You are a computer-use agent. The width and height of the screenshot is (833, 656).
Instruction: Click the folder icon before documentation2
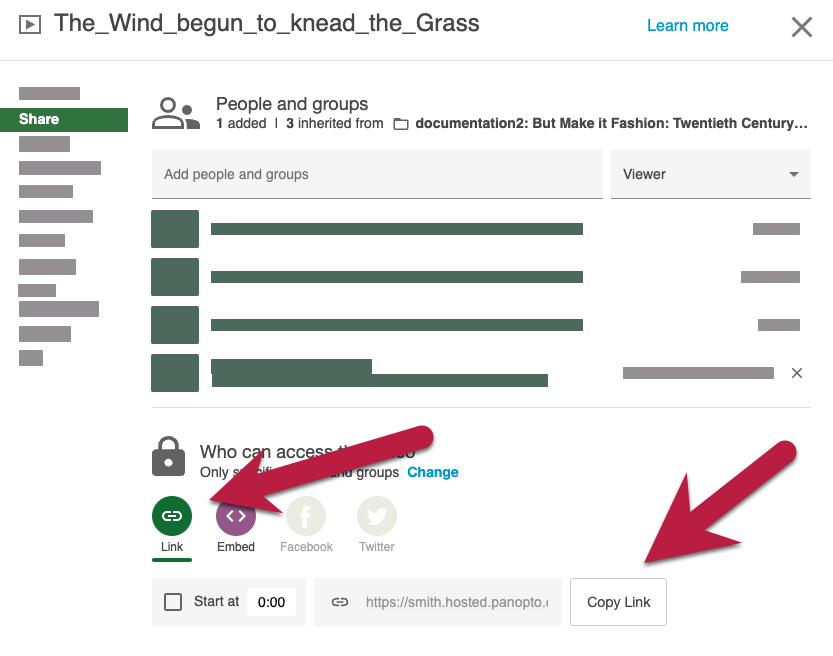[x=401, y=124]
